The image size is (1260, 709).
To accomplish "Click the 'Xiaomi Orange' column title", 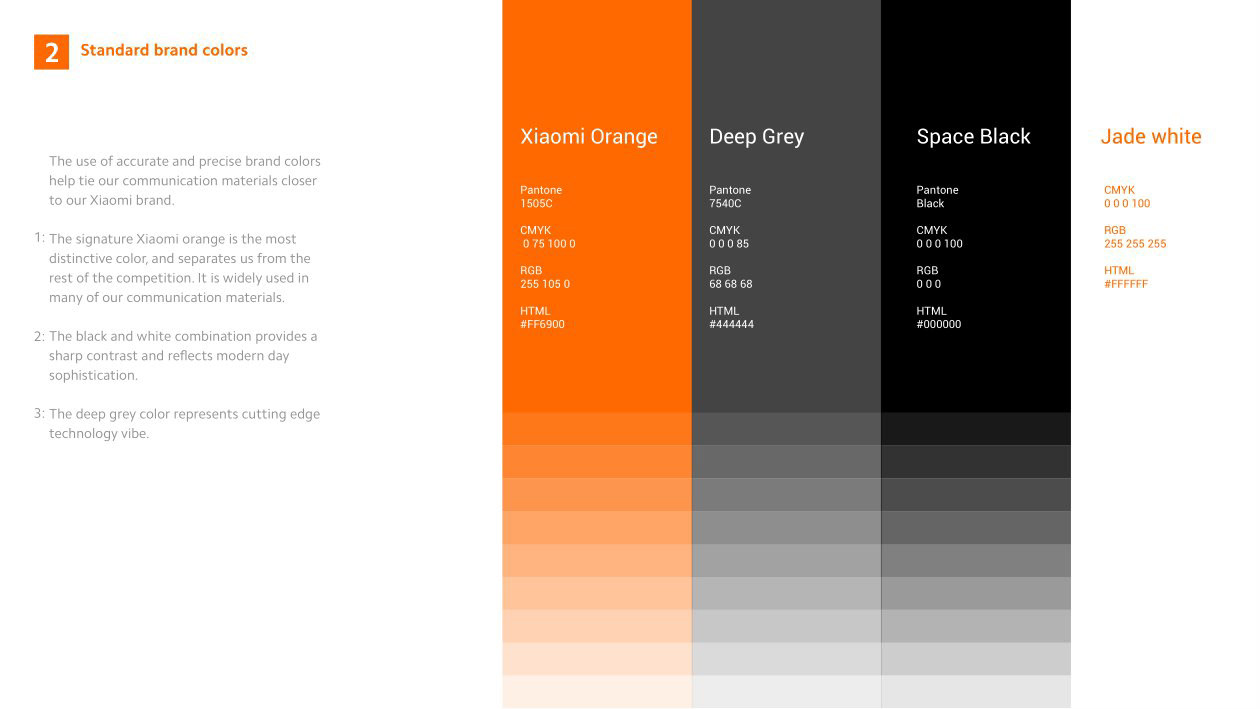I will click(x=589, y=137).
